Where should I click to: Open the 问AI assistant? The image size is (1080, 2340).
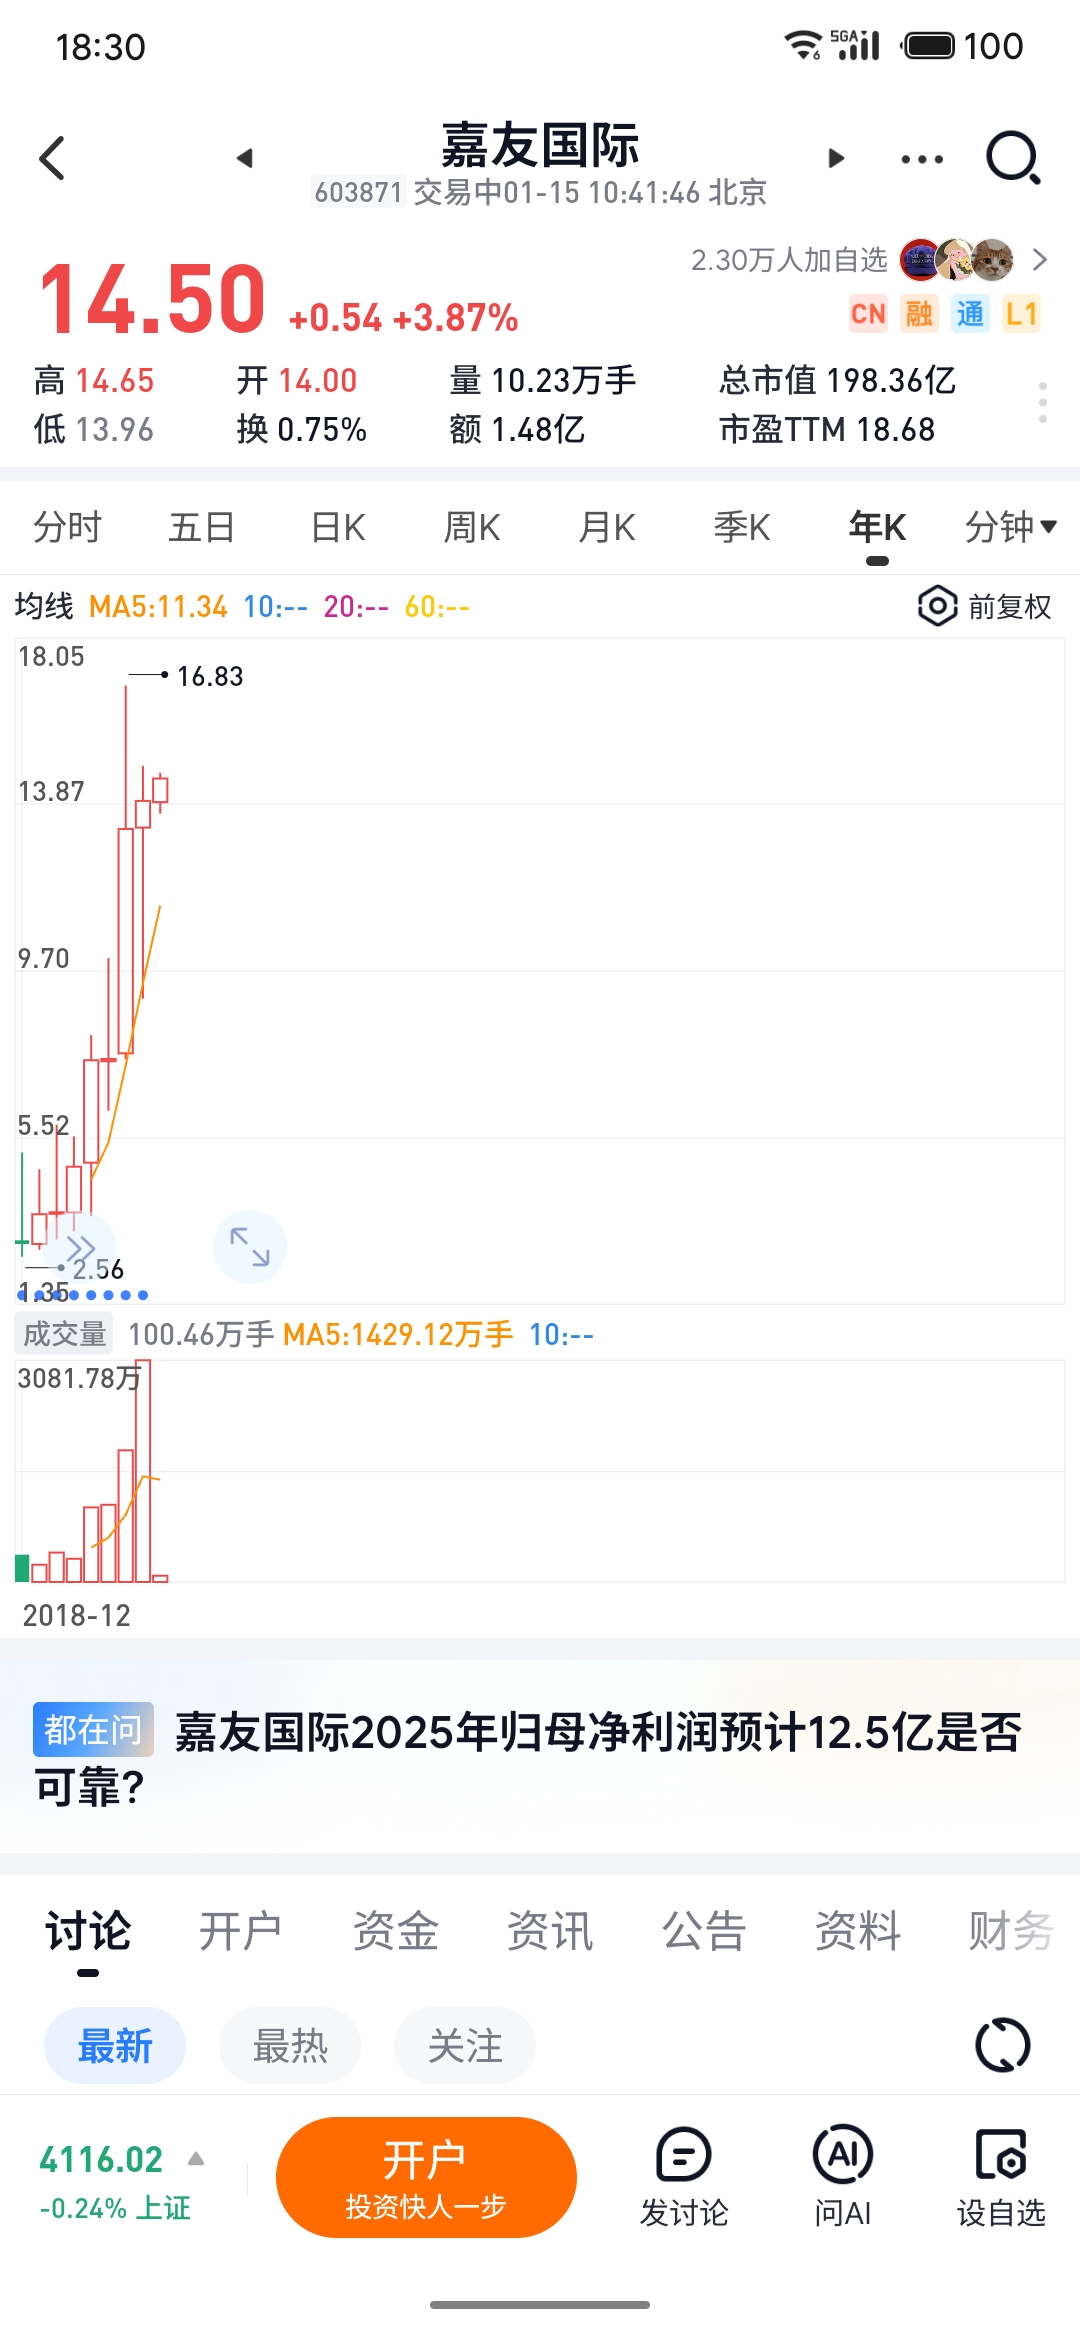(842, 2178)
